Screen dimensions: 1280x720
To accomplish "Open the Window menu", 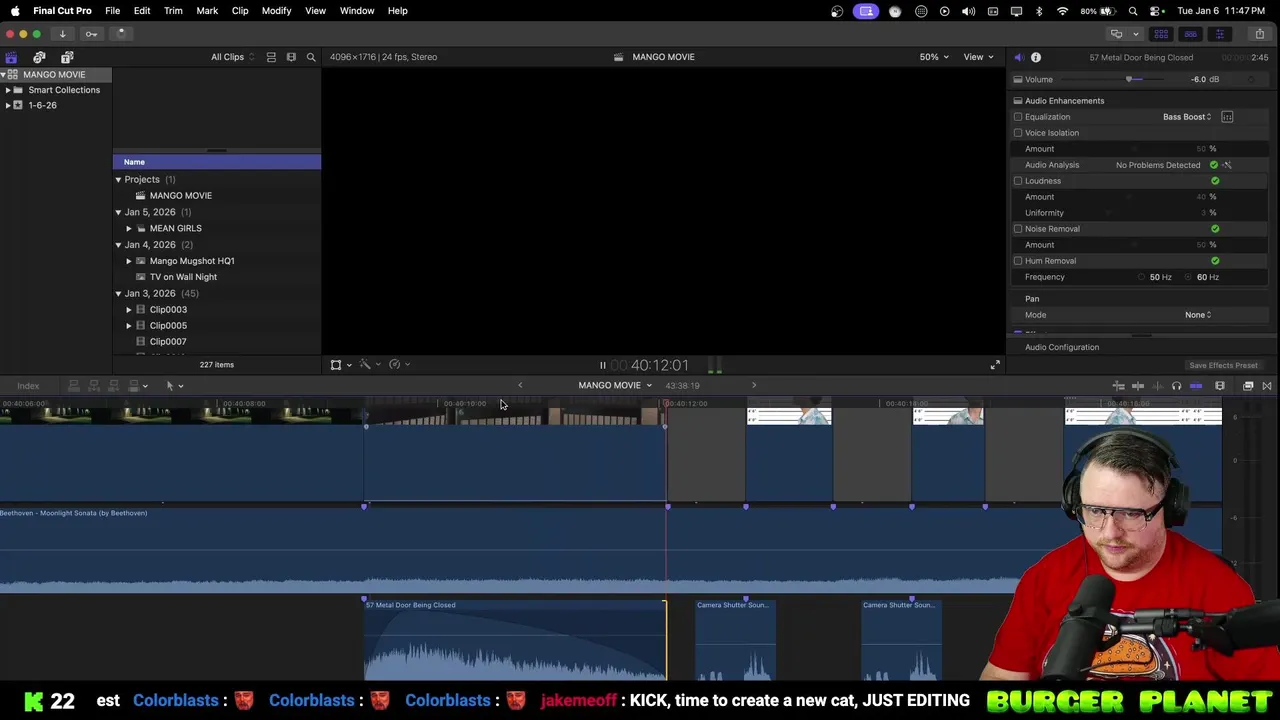I will [x=357, y=11].
